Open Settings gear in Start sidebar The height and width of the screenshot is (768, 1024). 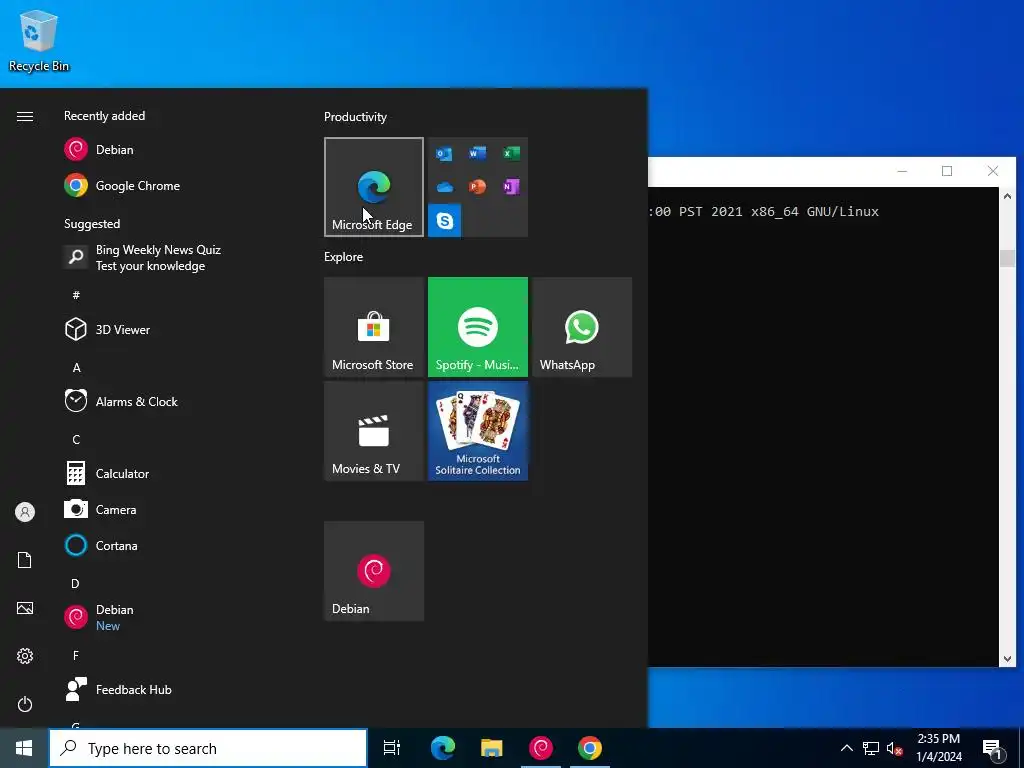[25, 656]
